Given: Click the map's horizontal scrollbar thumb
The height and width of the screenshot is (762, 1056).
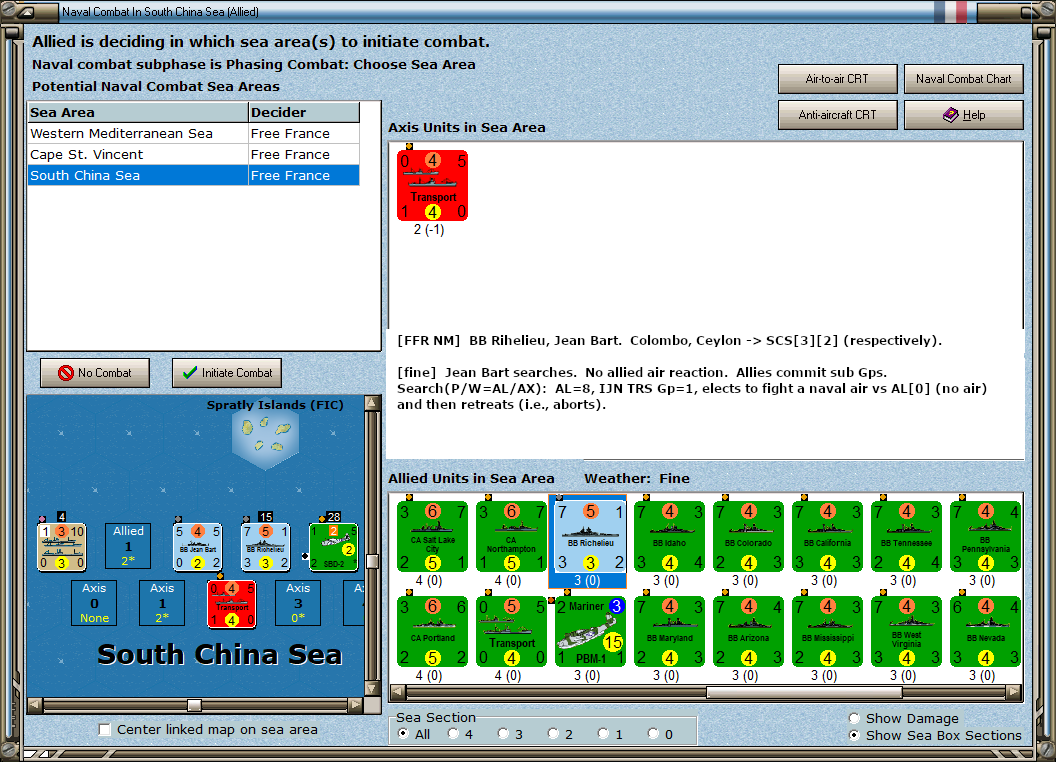Looking at the screenshot, I should [195, 705].
